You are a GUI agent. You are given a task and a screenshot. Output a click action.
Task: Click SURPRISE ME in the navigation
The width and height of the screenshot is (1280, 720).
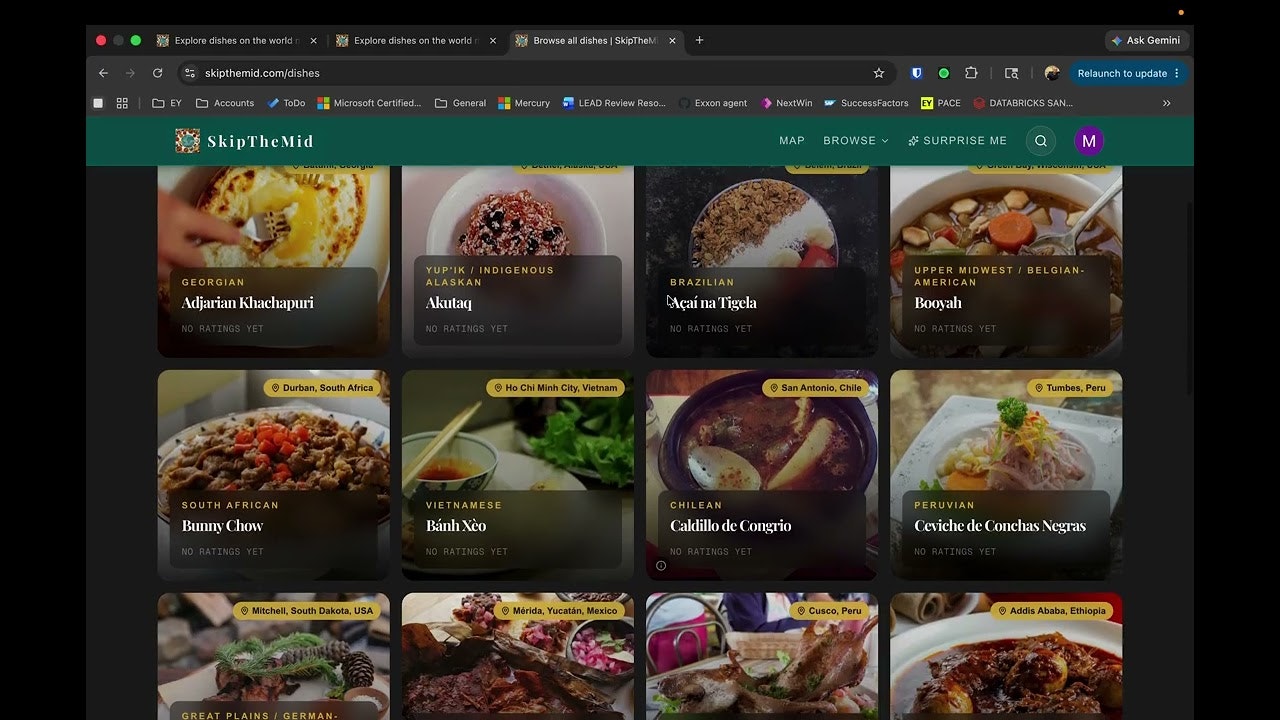(957, 141)
